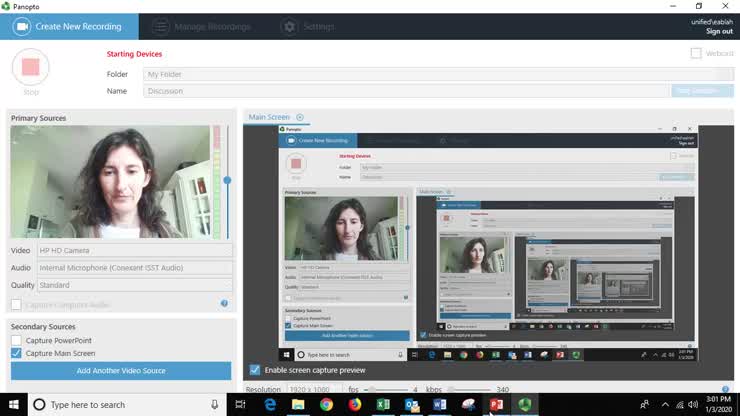Open Google Chrome from the taskbar
The image size is (740, 416).
[326, 405]
